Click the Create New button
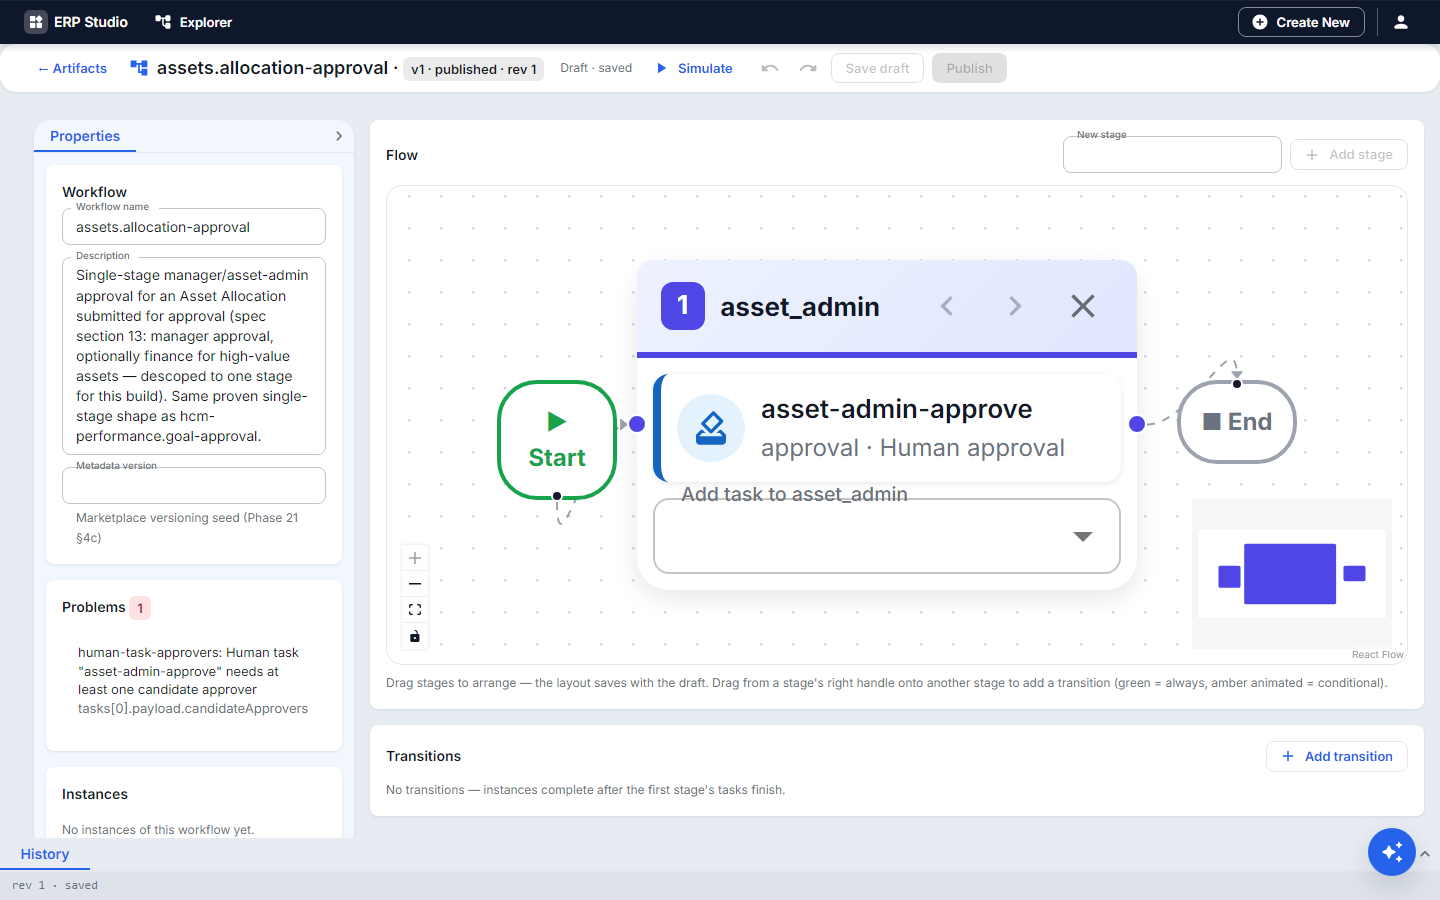The image size is (1440, 900). pos(1301,22)
